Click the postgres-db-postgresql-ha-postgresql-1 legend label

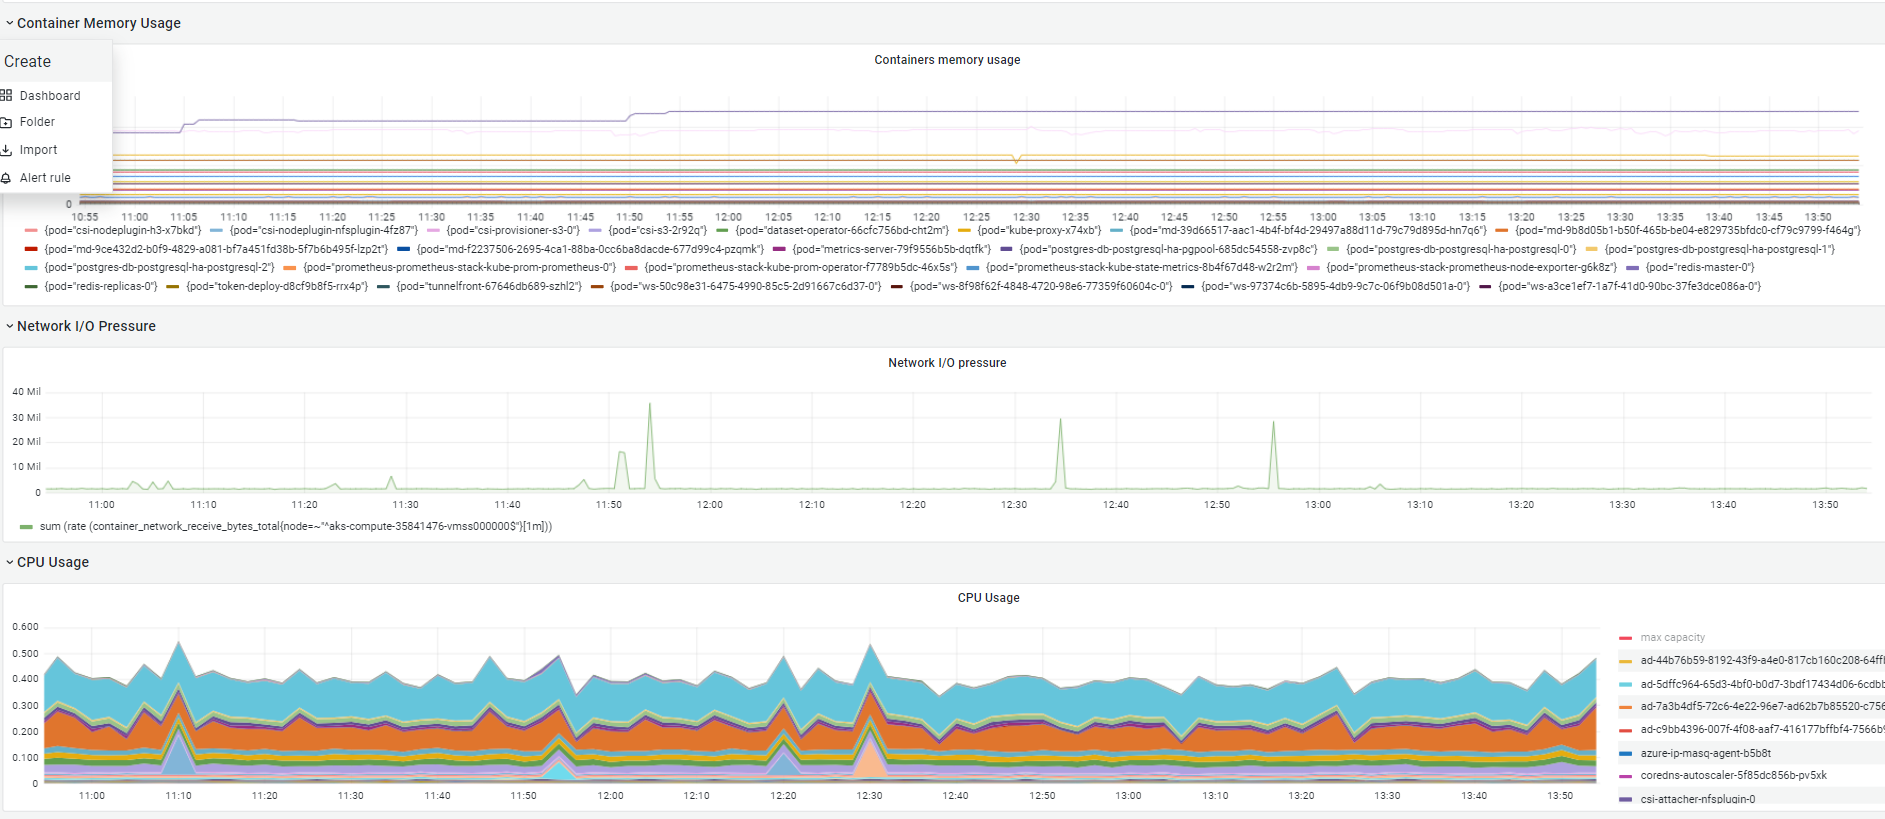[1720, 249]
